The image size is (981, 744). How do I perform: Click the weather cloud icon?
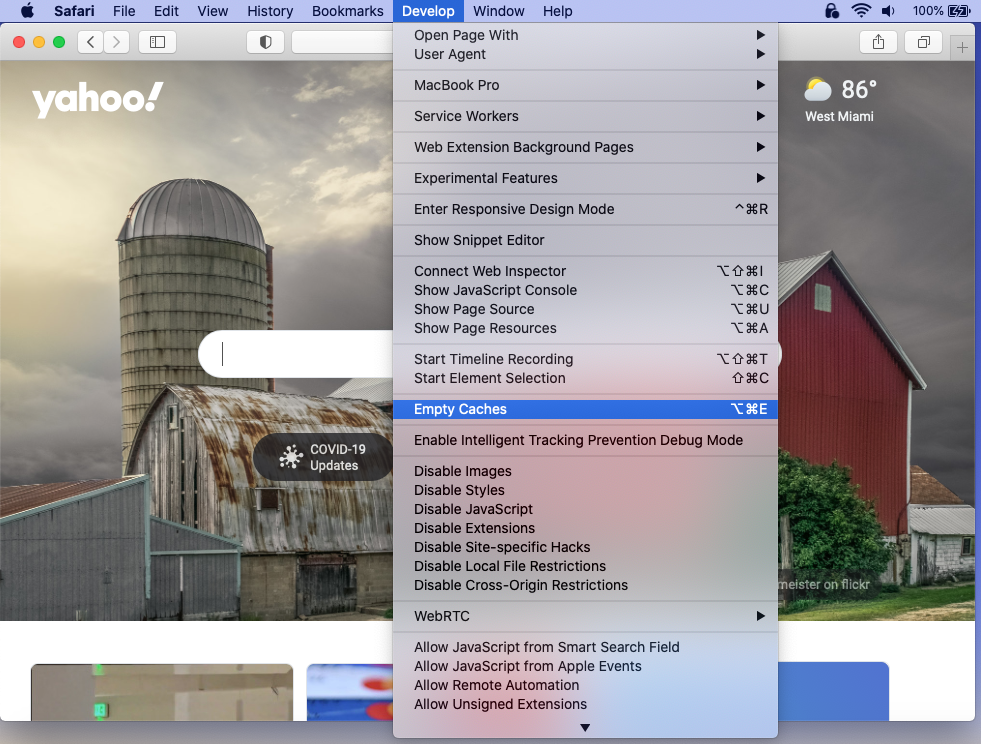point(818,89)
